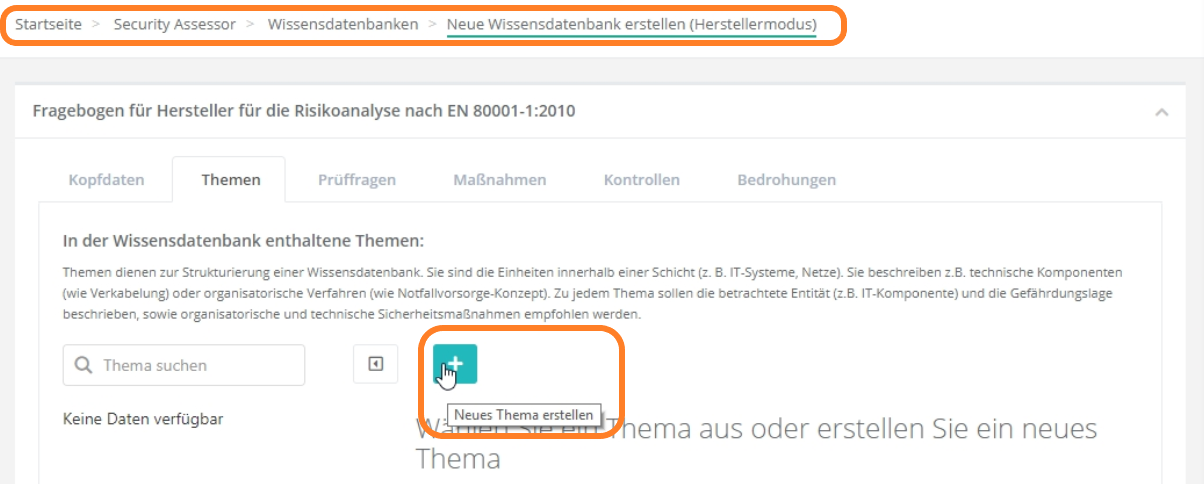This screenshot has width=1204, height=484.
Task: Open the Bedrohungen tab
Action: (x=786, y=180)
